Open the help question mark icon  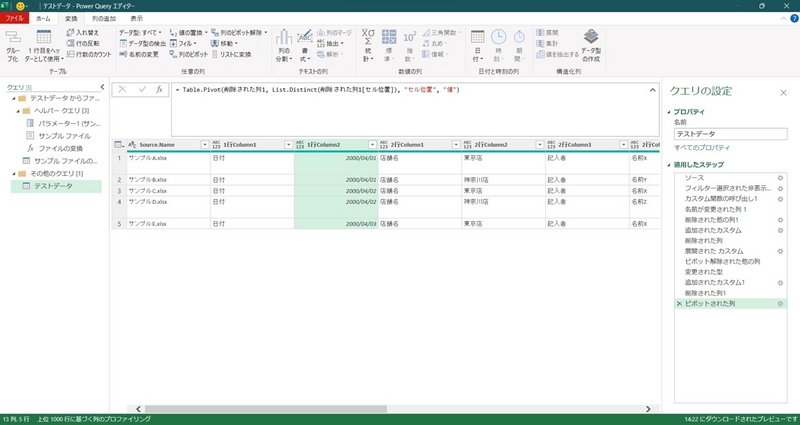(794, 18)
